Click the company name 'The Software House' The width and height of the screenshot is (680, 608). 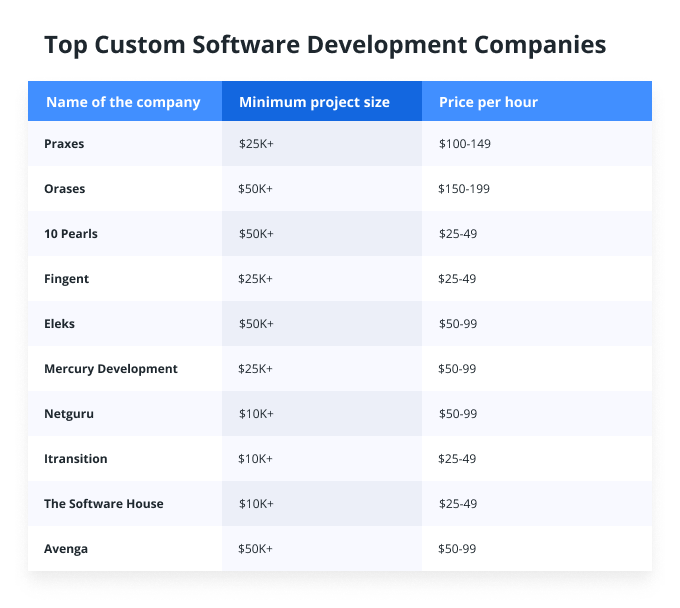[104, 504]
